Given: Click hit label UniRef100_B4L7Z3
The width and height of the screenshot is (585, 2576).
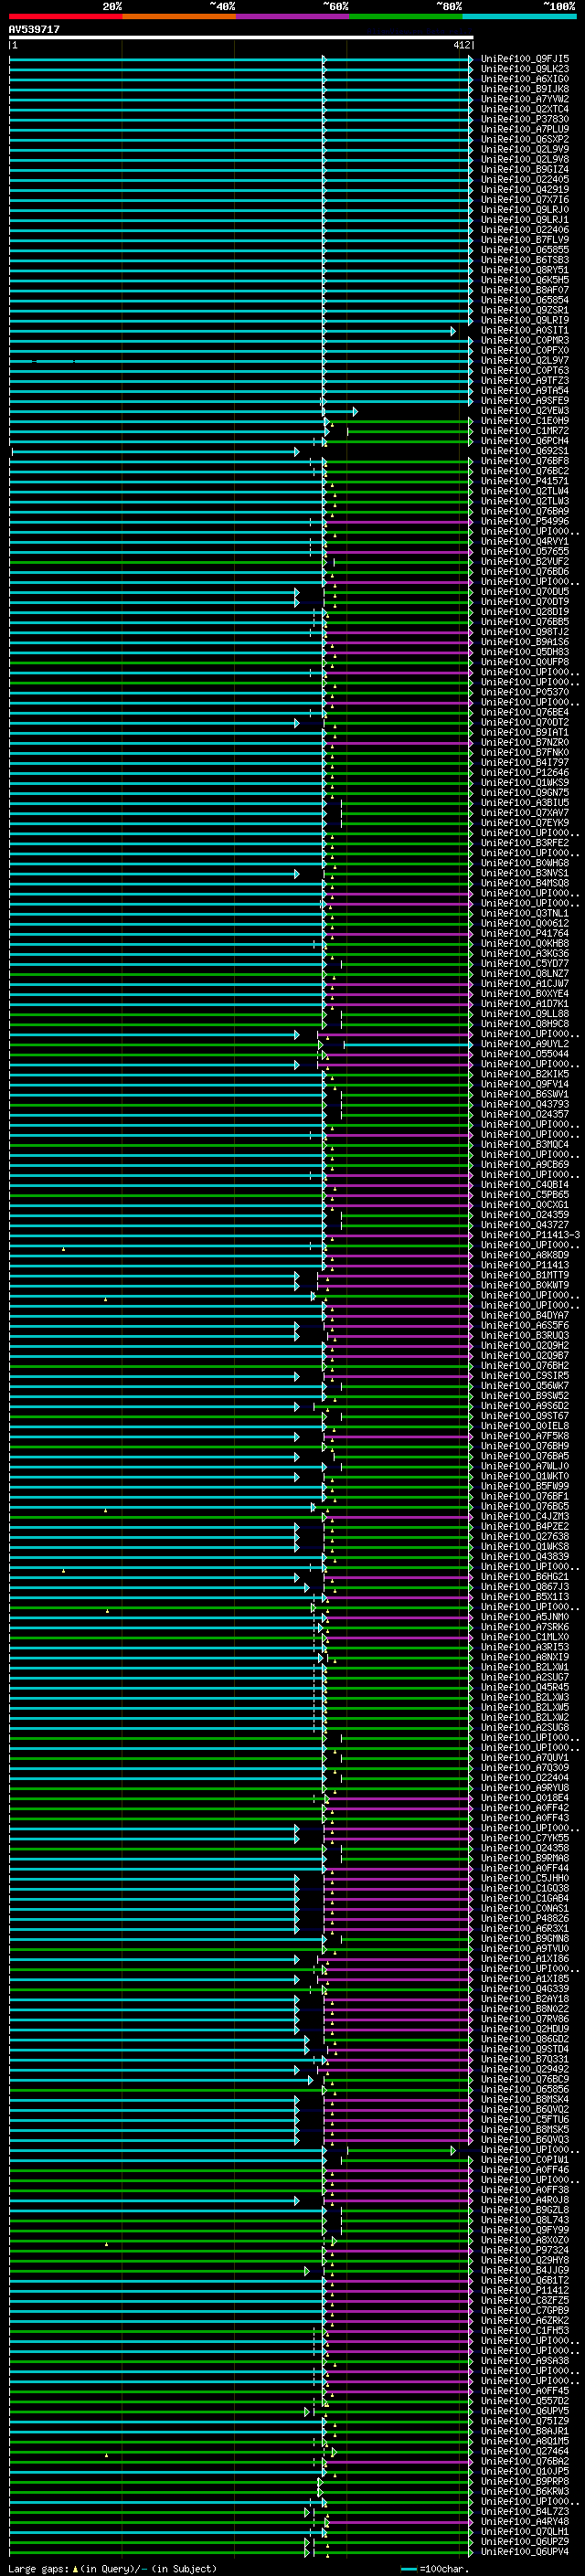Looking at the screenshot, I should (x=525, y=2513).
